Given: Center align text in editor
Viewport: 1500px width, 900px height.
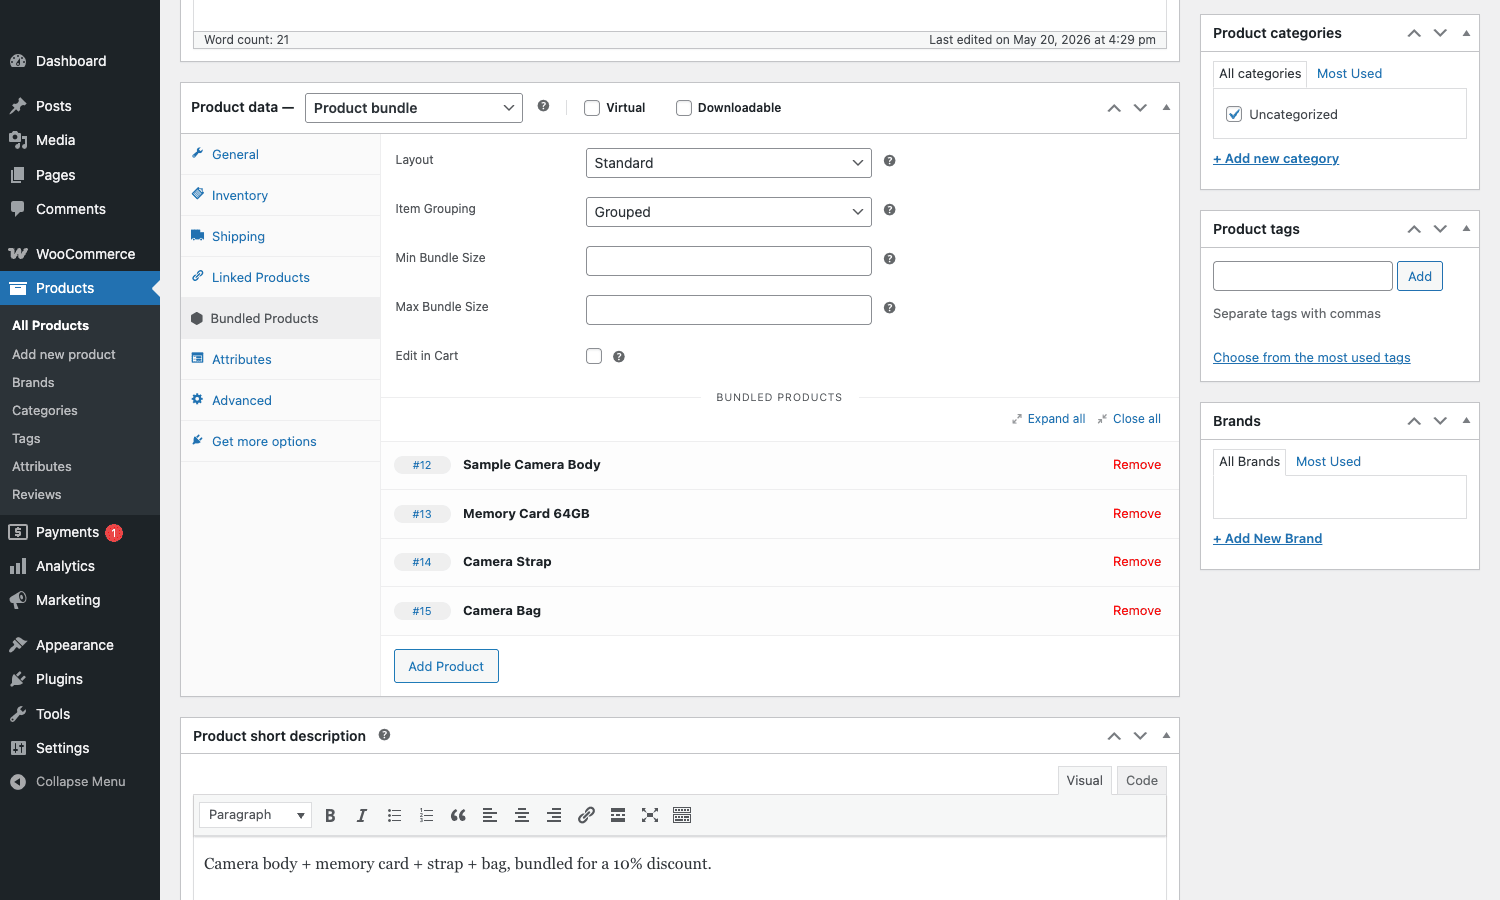Looking at the screenshot, I should coord(522,815).
